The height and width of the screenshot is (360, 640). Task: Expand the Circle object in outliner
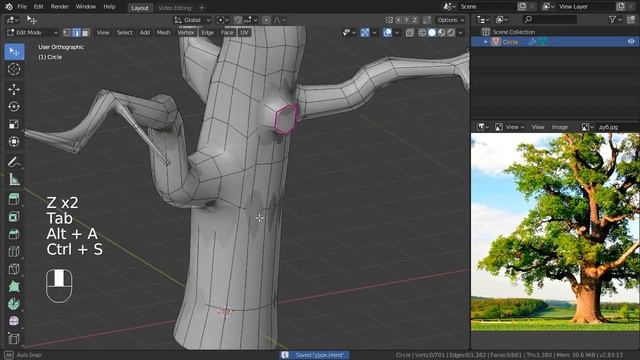[x=485, y=42]
